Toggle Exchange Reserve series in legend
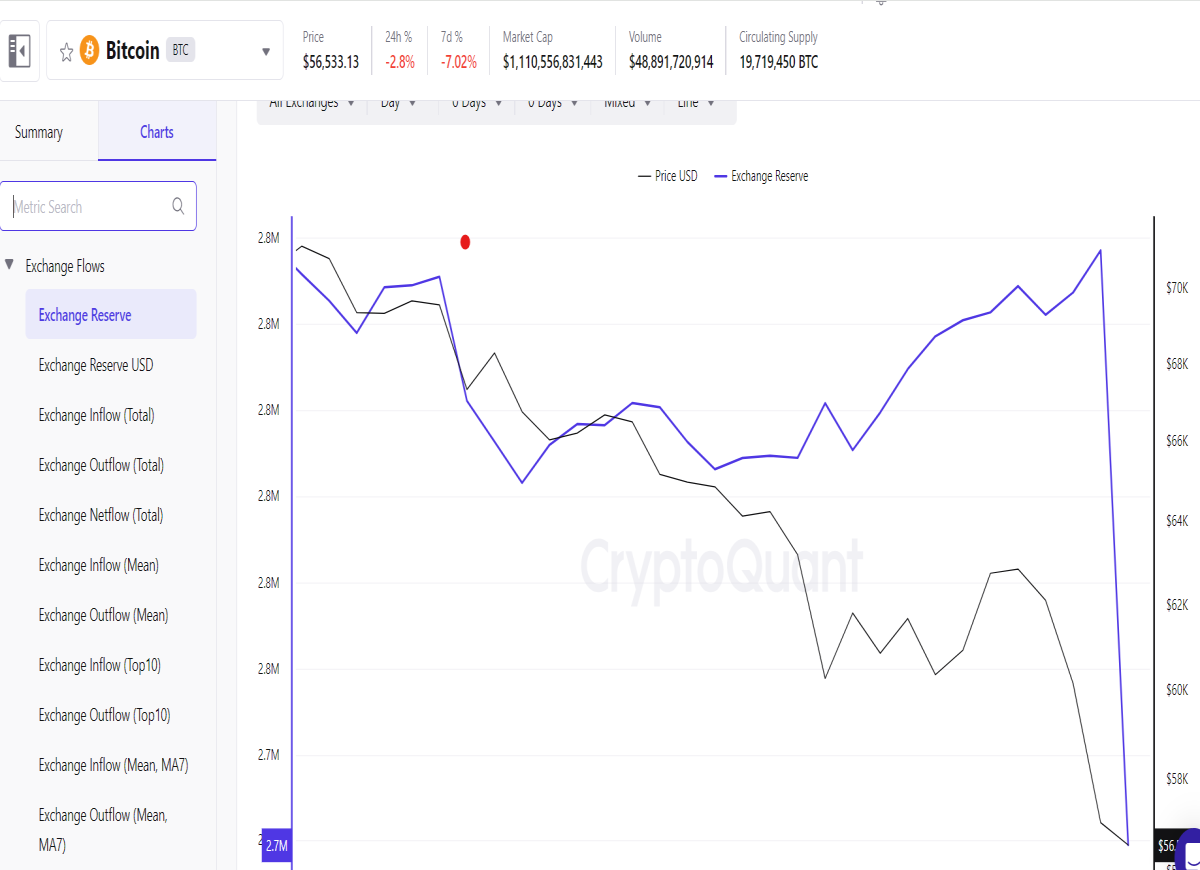 (x=761, y=176)
